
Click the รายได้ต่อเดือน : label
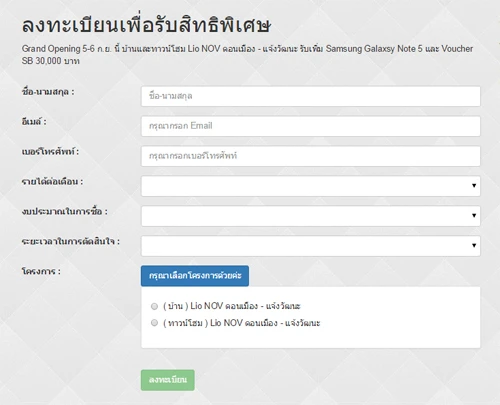pyautogui.click(x=52, y=182)
